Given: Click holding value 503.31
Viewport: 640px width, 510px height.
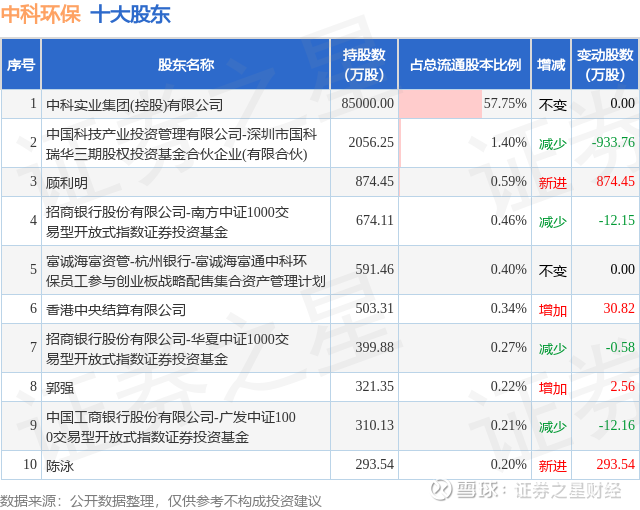Looking at the screenshot, I should click(x=374, y=308).
